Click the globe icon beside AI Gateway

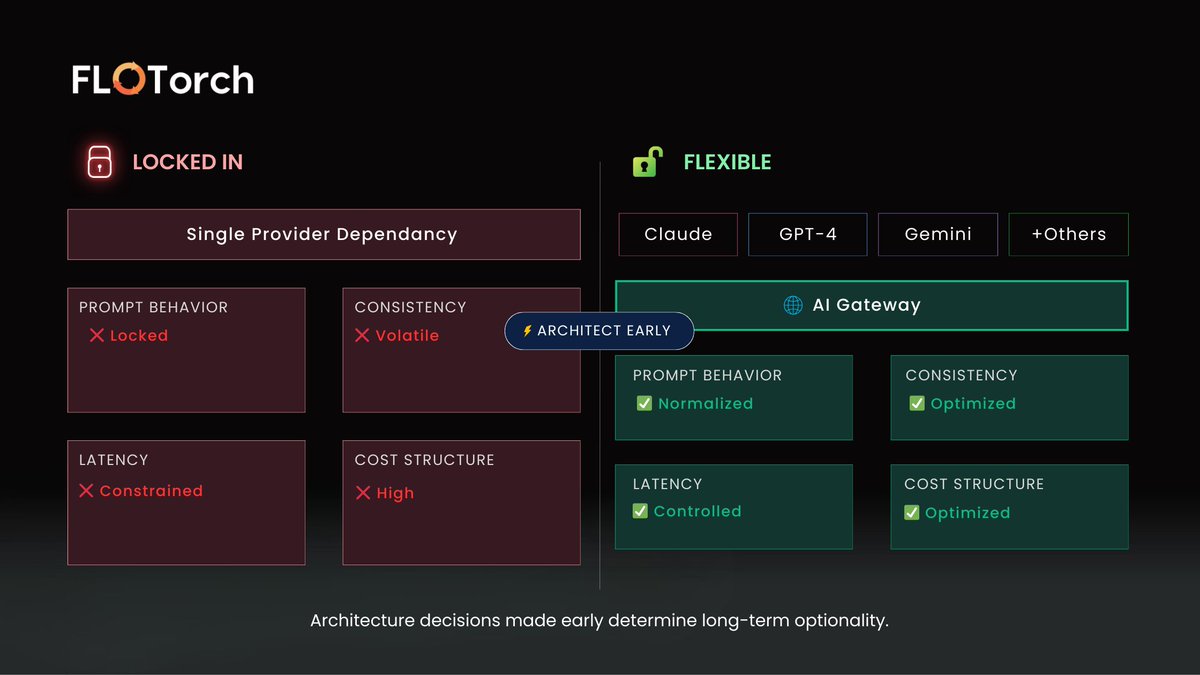(x=793, y=306)
